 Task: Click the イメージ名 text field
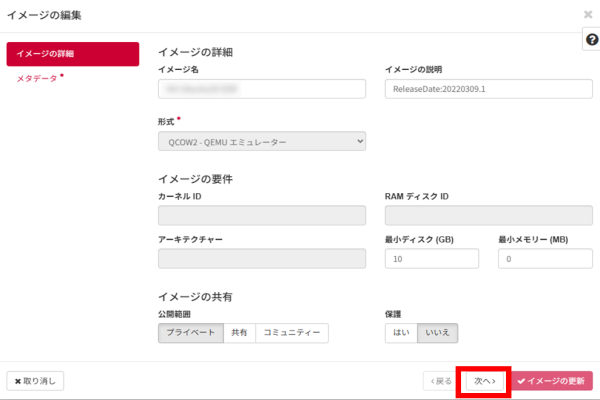[261, 88]
